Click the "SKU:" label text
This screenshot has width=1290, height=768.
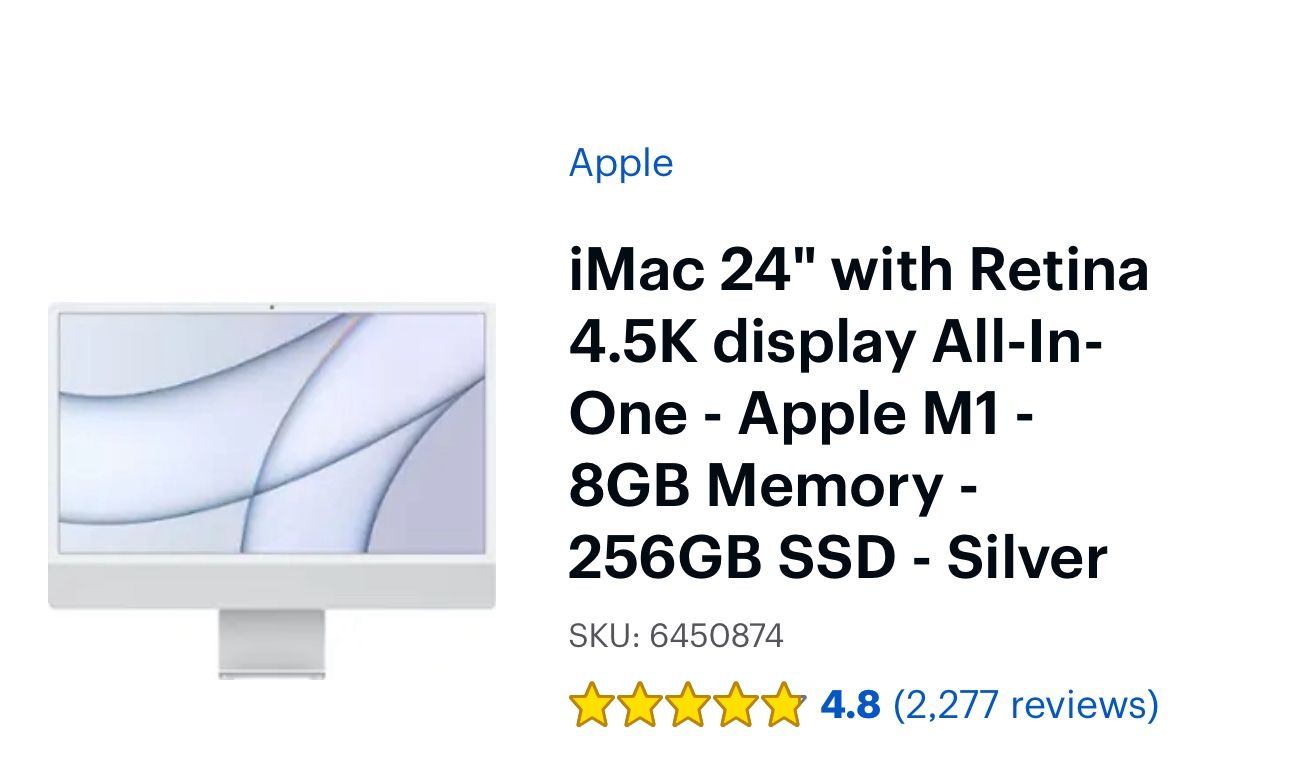[604, 636]
